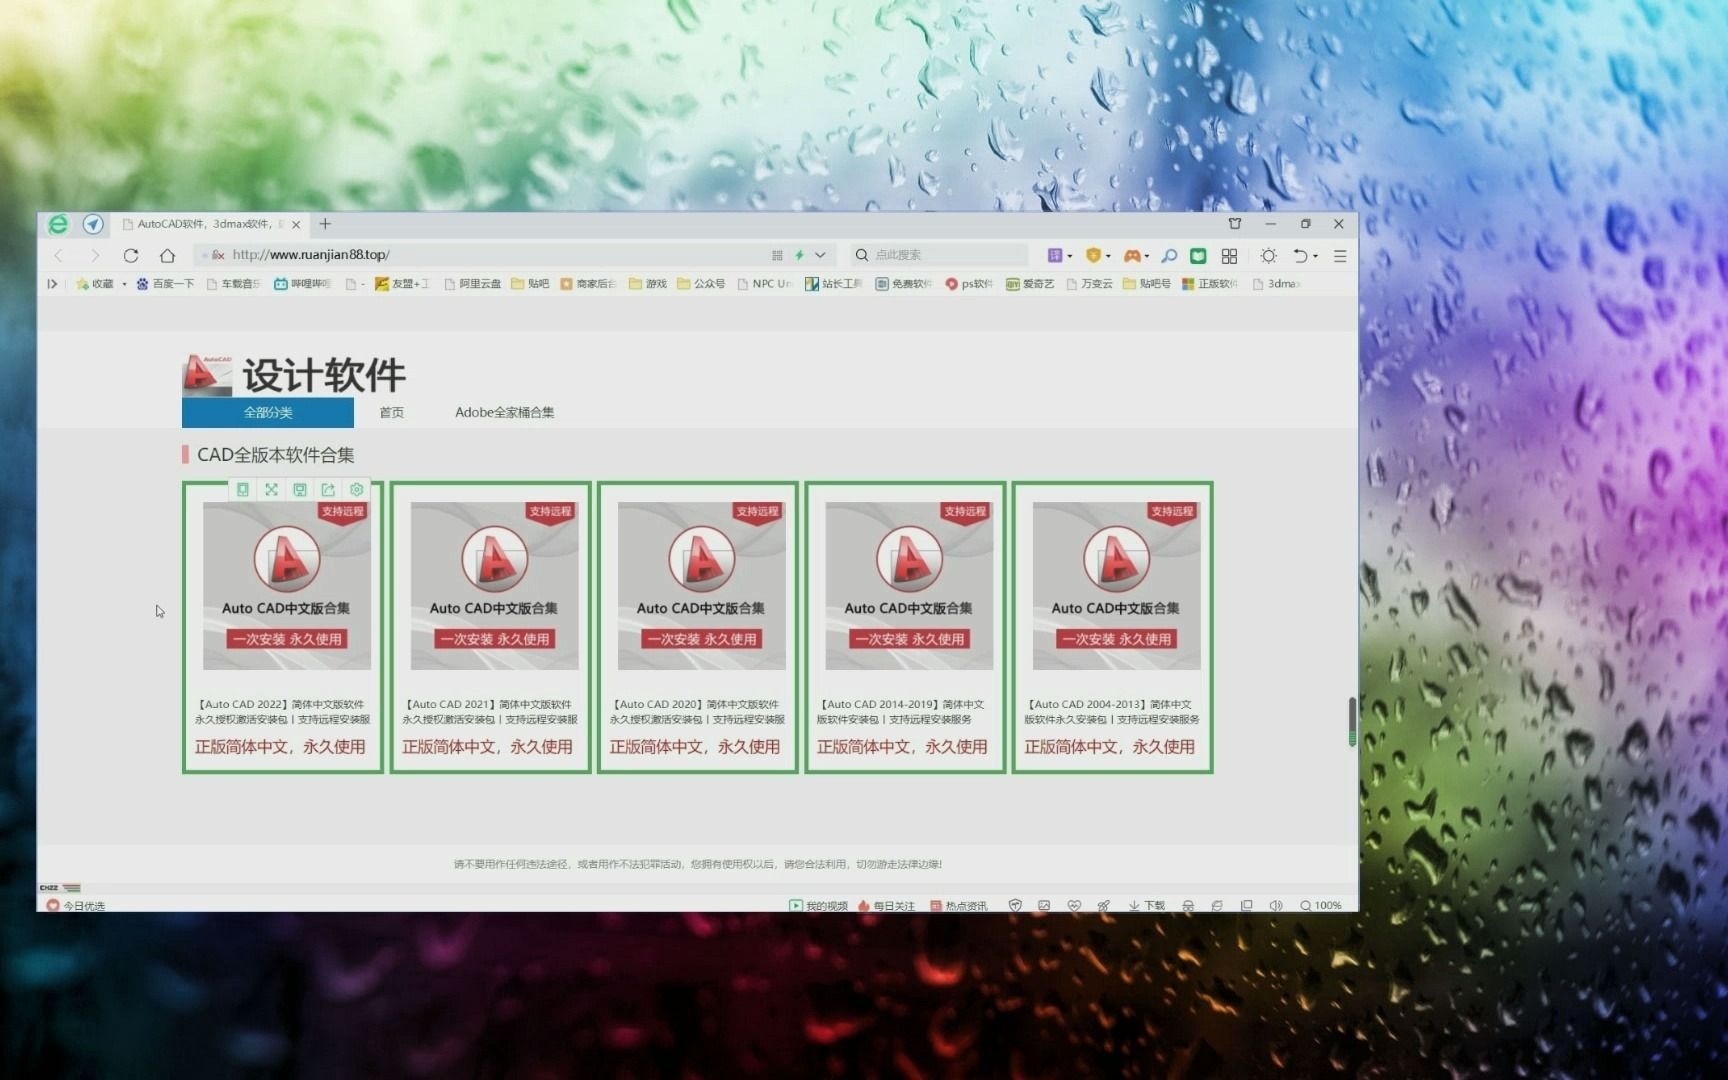1728x1080 pixels.
Task: Click the green square extension icon
Action: coord(1198,256)
